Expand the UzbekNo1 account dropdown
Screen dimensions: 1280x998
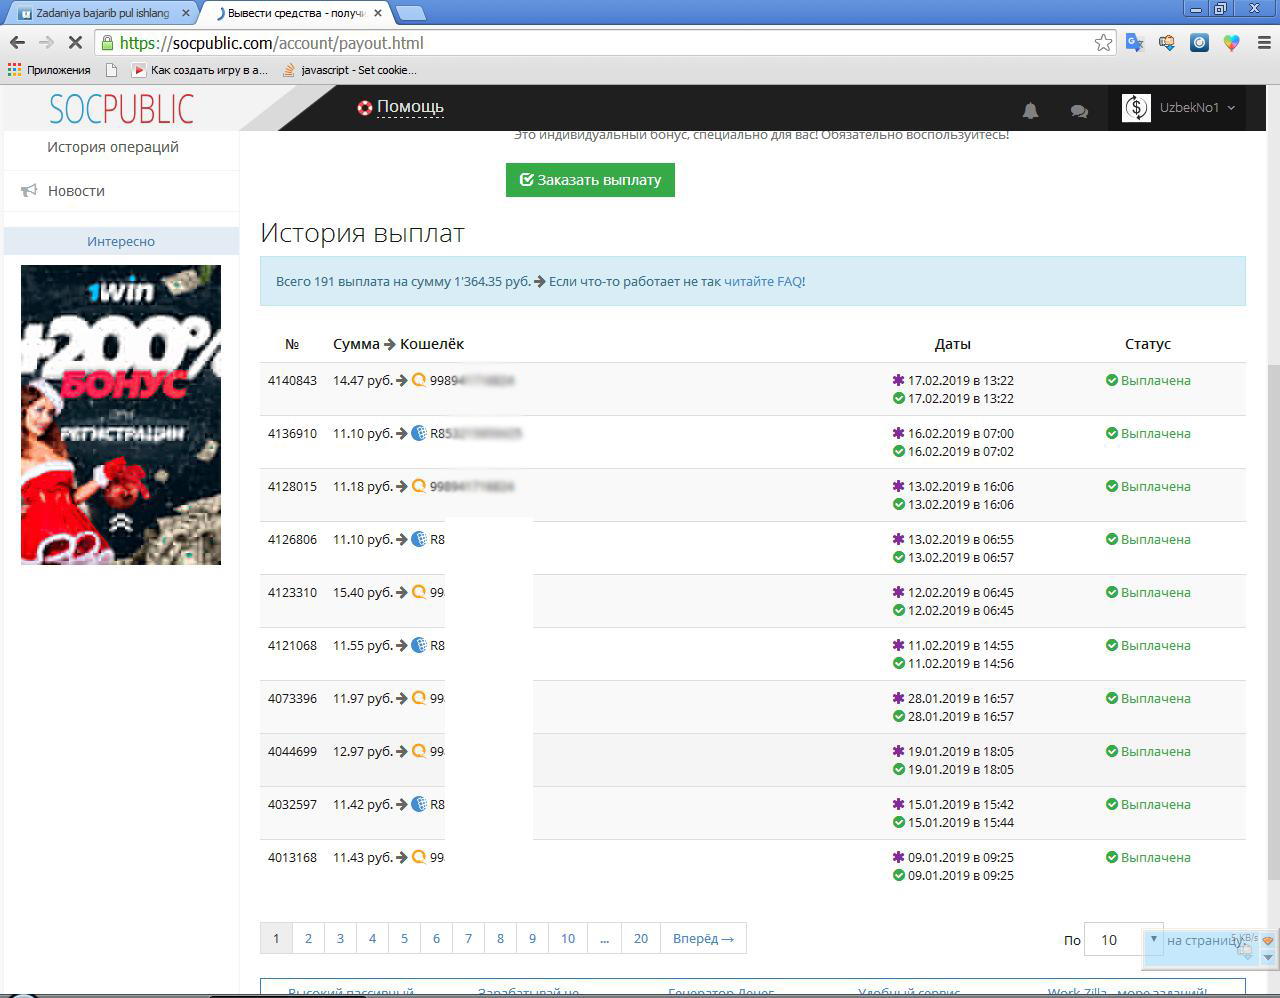tap(1230, 108)
